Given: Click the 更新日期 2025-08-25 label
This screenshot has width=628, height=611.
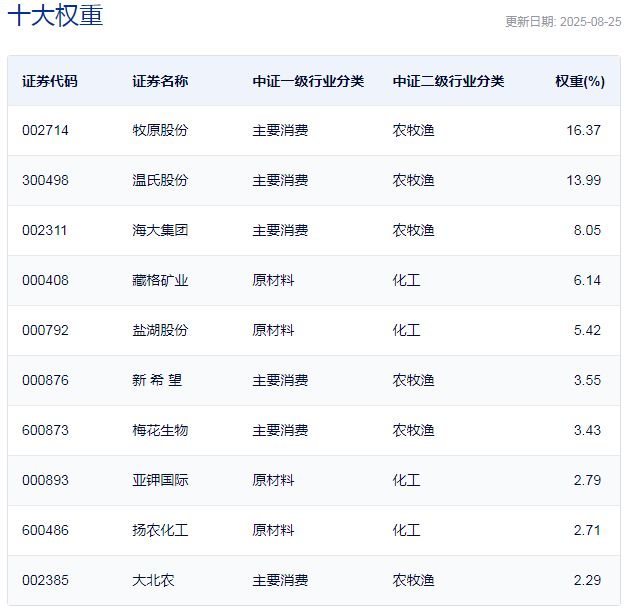Looking at the screenshot, I should [x=562, y=22].
